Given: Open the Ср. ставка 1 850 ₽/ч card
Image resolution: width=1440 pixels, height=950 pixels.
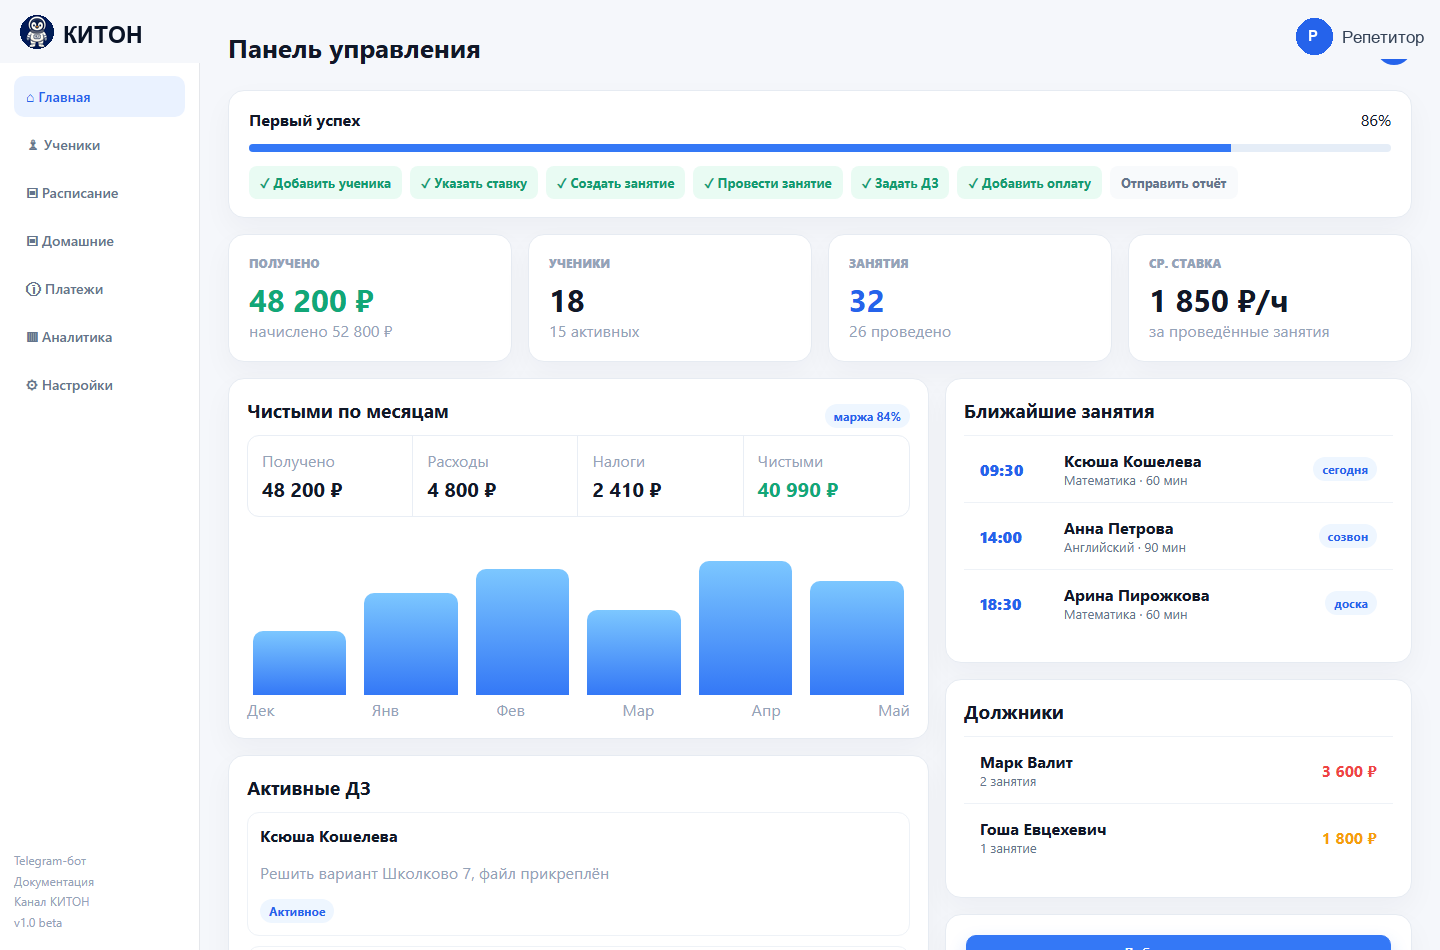Looking at the screenshot, I should coord(1270,298).
